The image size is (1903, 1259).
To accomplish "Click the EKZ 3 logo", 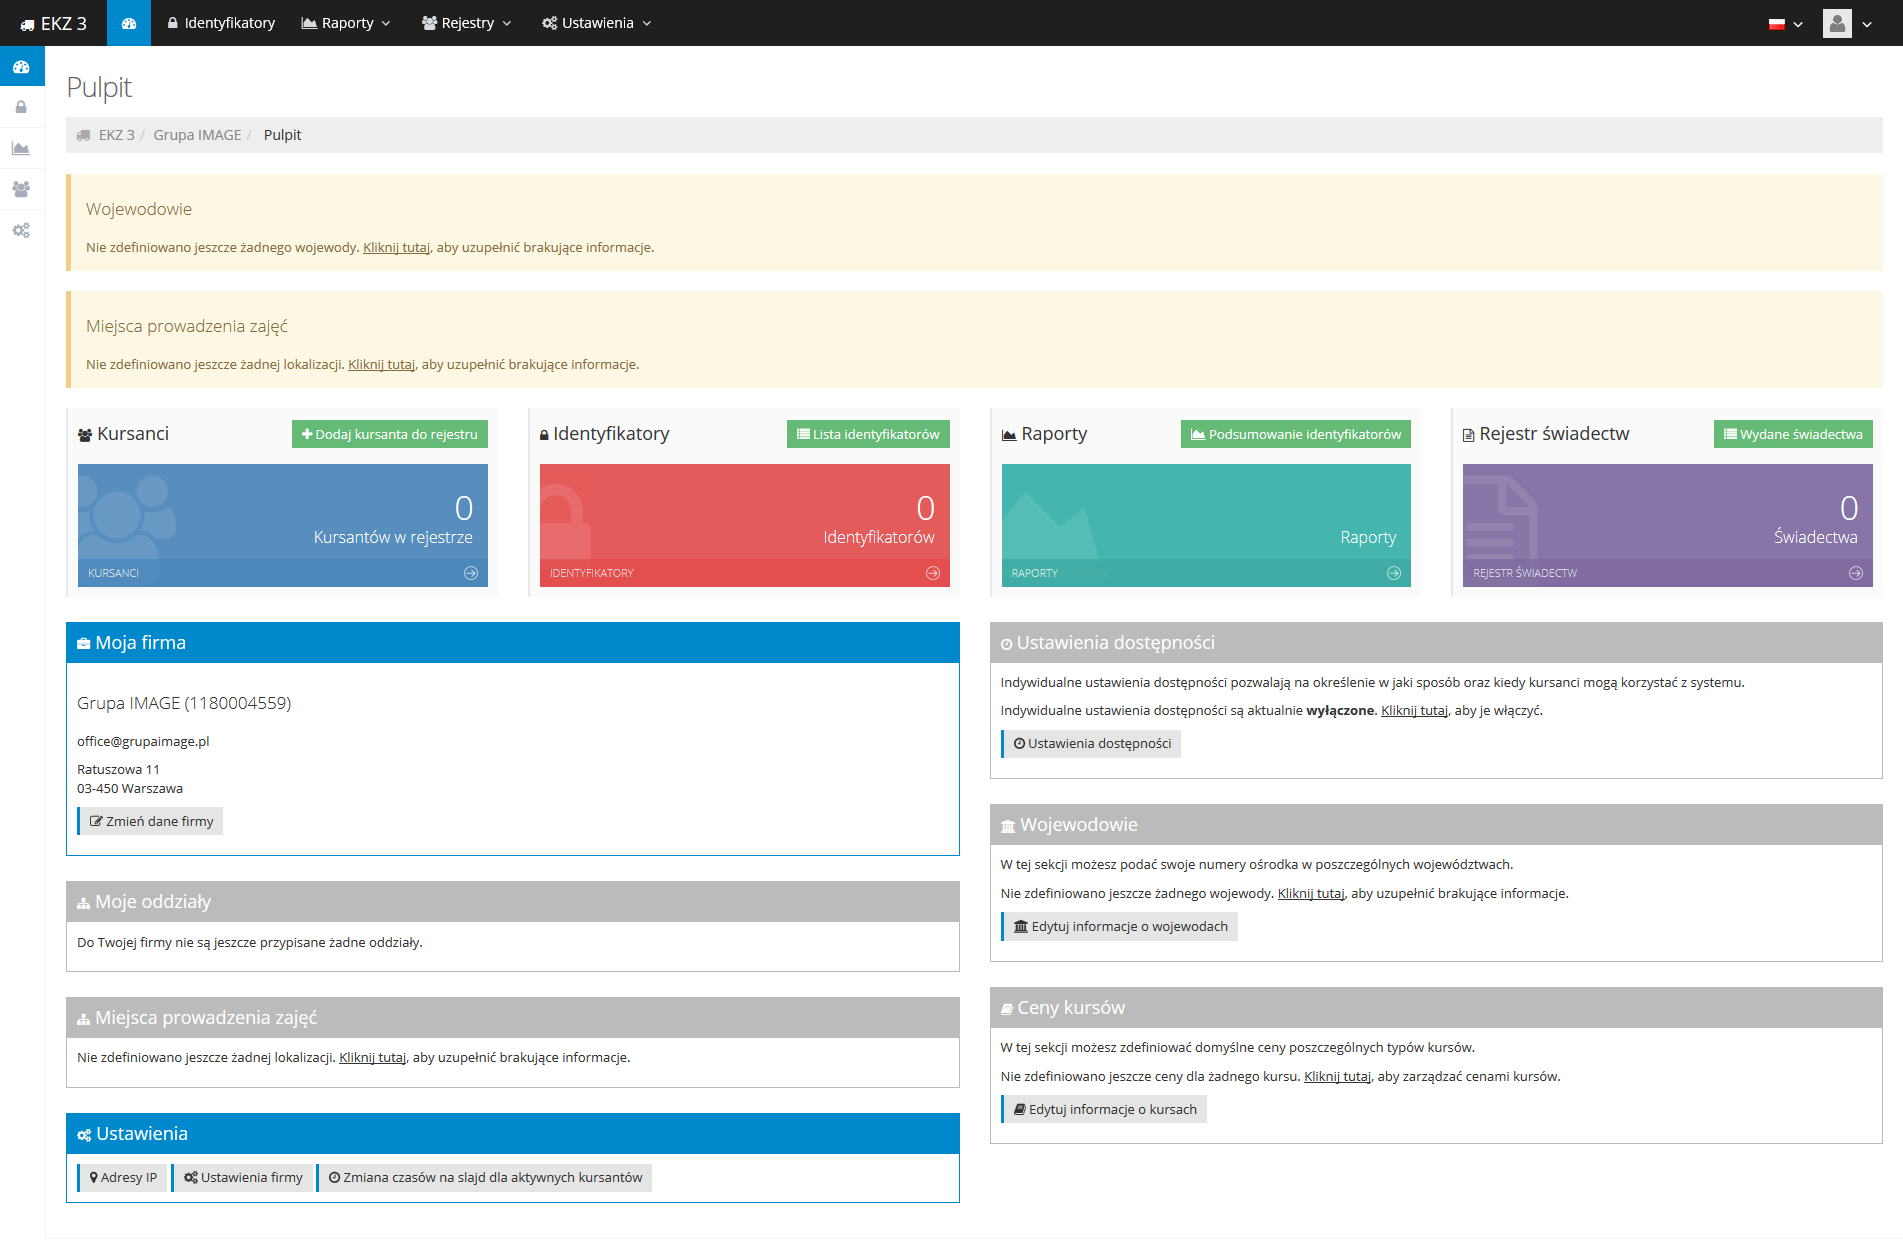I will click(x=53, y=23).
